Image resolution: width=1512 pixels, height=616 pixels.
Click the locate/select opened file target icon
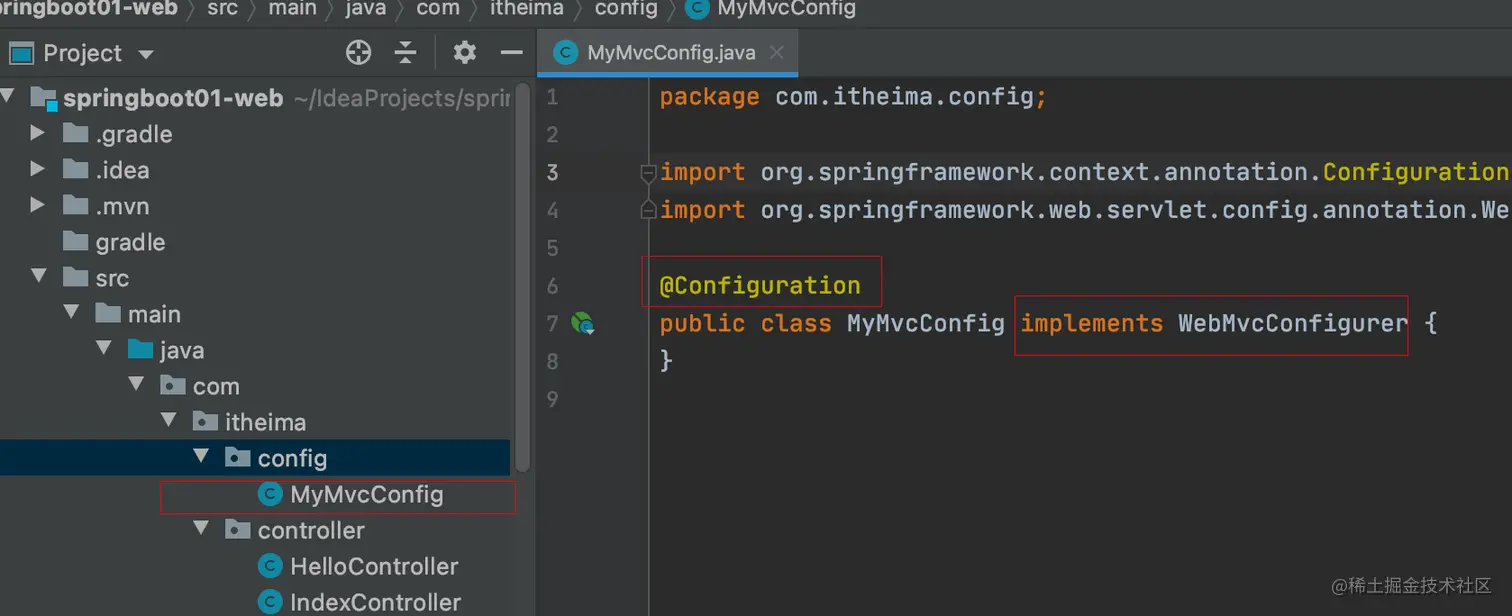click(x=358, y=53)
